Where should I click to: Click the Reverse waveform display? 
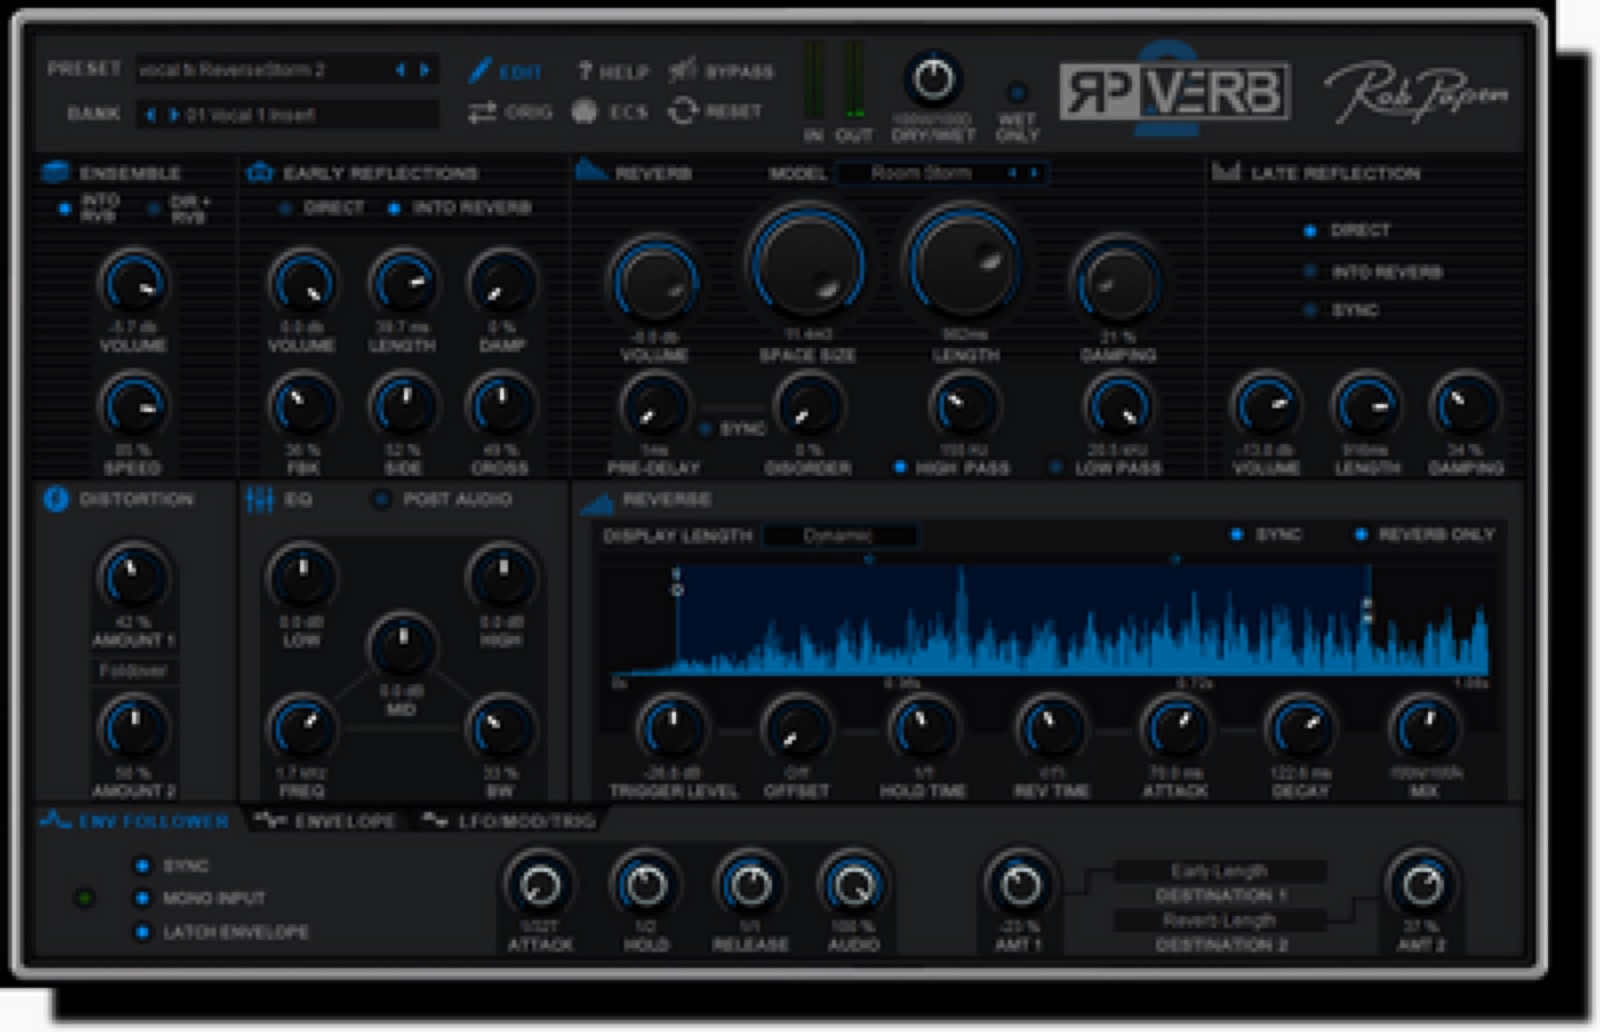tap(1048, 620)
